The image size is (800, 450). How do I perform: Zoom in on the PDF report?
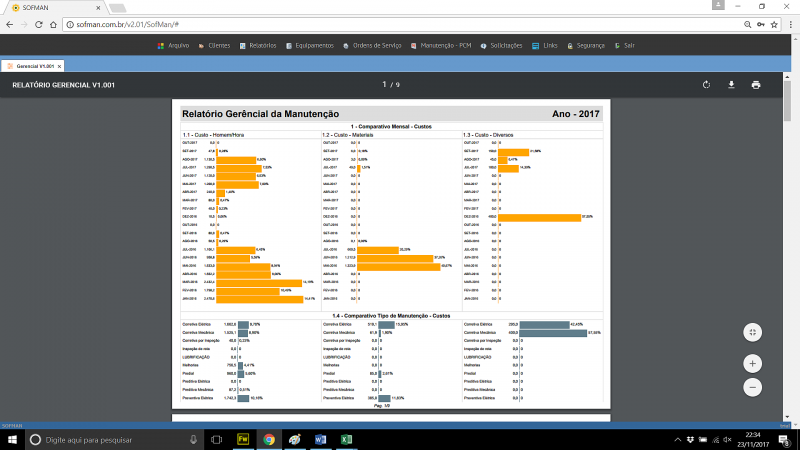[x=753, y=363]
